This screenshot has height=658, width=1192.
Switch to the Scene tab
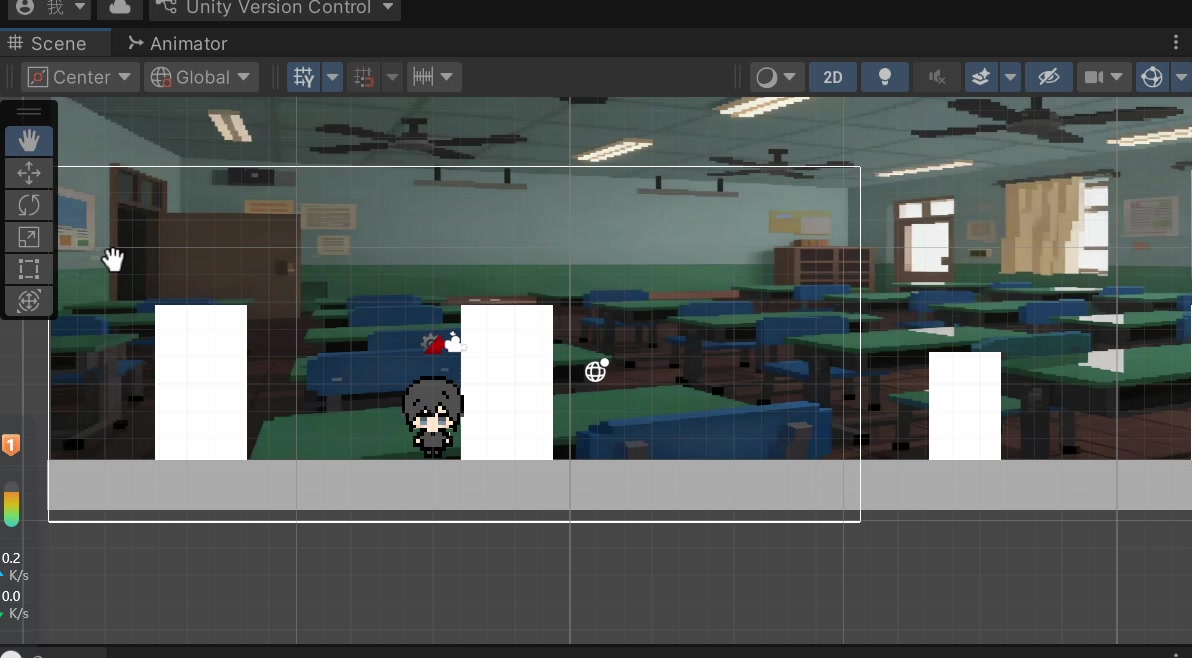[48, 43]
